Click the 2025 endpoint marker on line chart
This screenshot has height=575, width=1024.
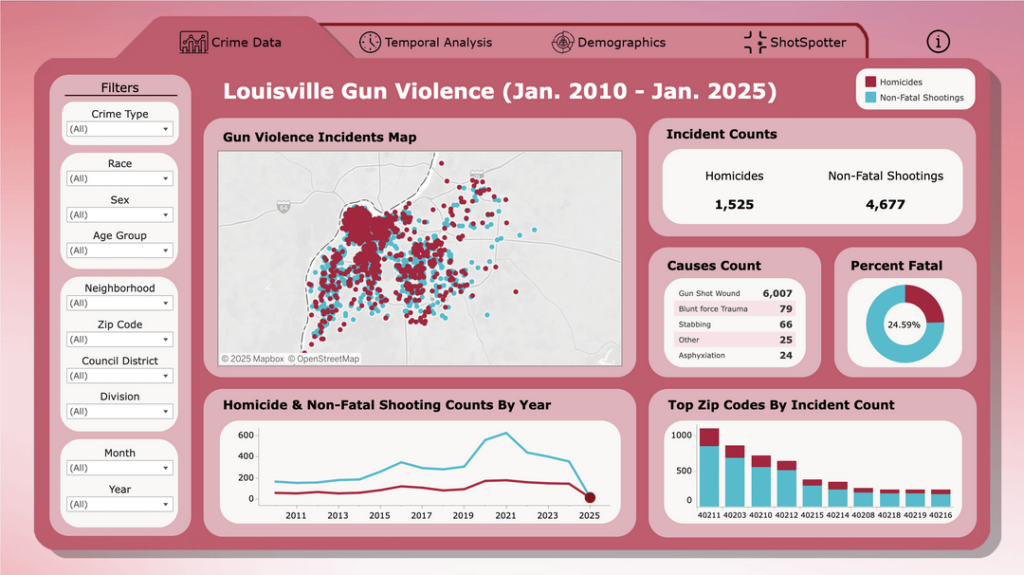click(590, 498)
